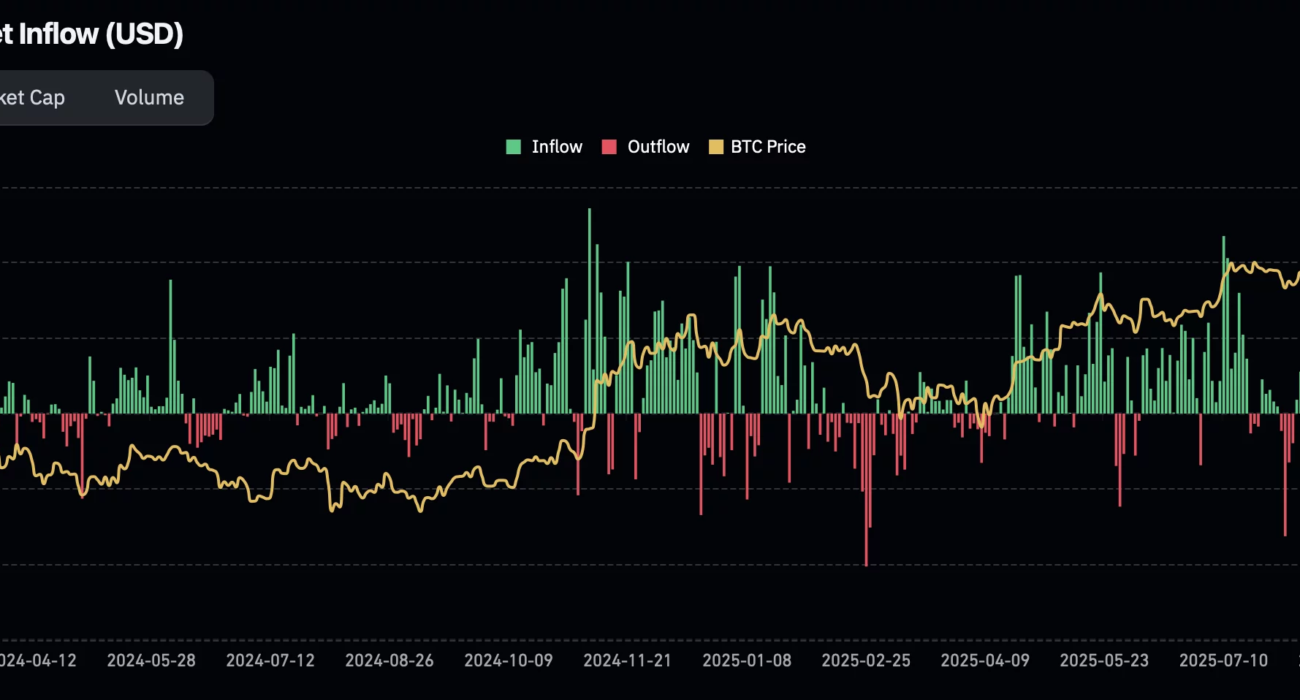Select the 2024-11-21 date label
The image size is (1300, 700).
pyautogui.click(x=628, y=661)
